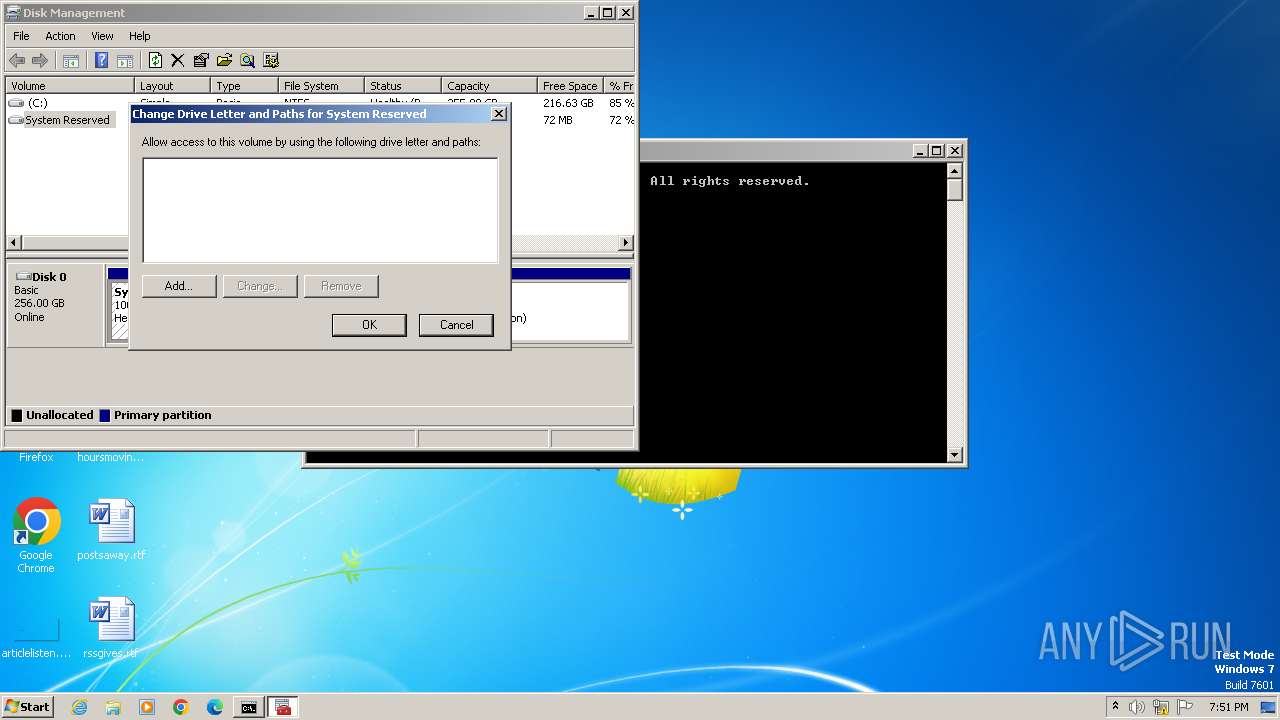
Task: Click the Back arrow in Disk Management toolbar
Action: tap(17, 60)
